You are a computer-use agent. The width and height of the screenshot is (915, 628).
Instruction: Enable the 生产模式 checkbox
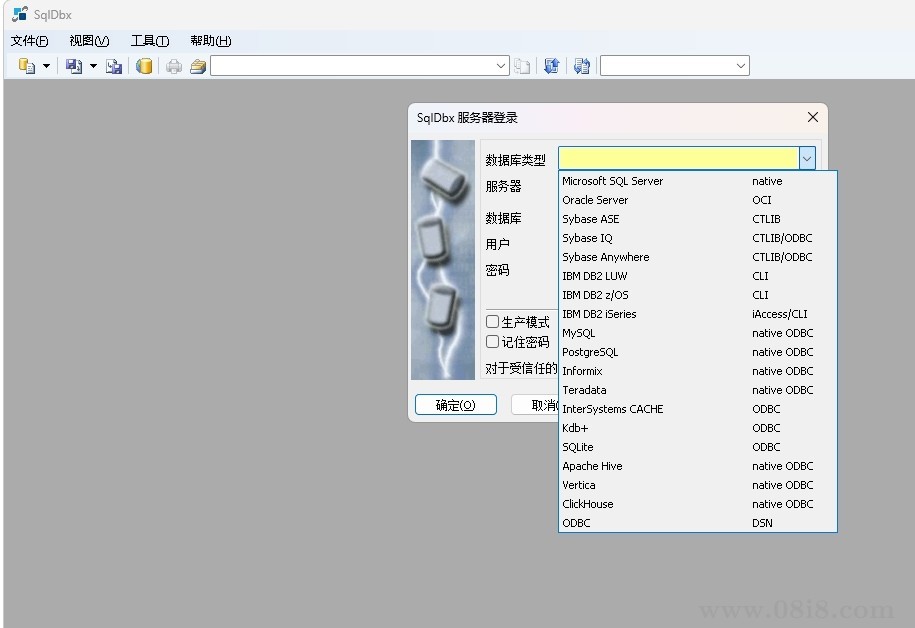point(492,321)
